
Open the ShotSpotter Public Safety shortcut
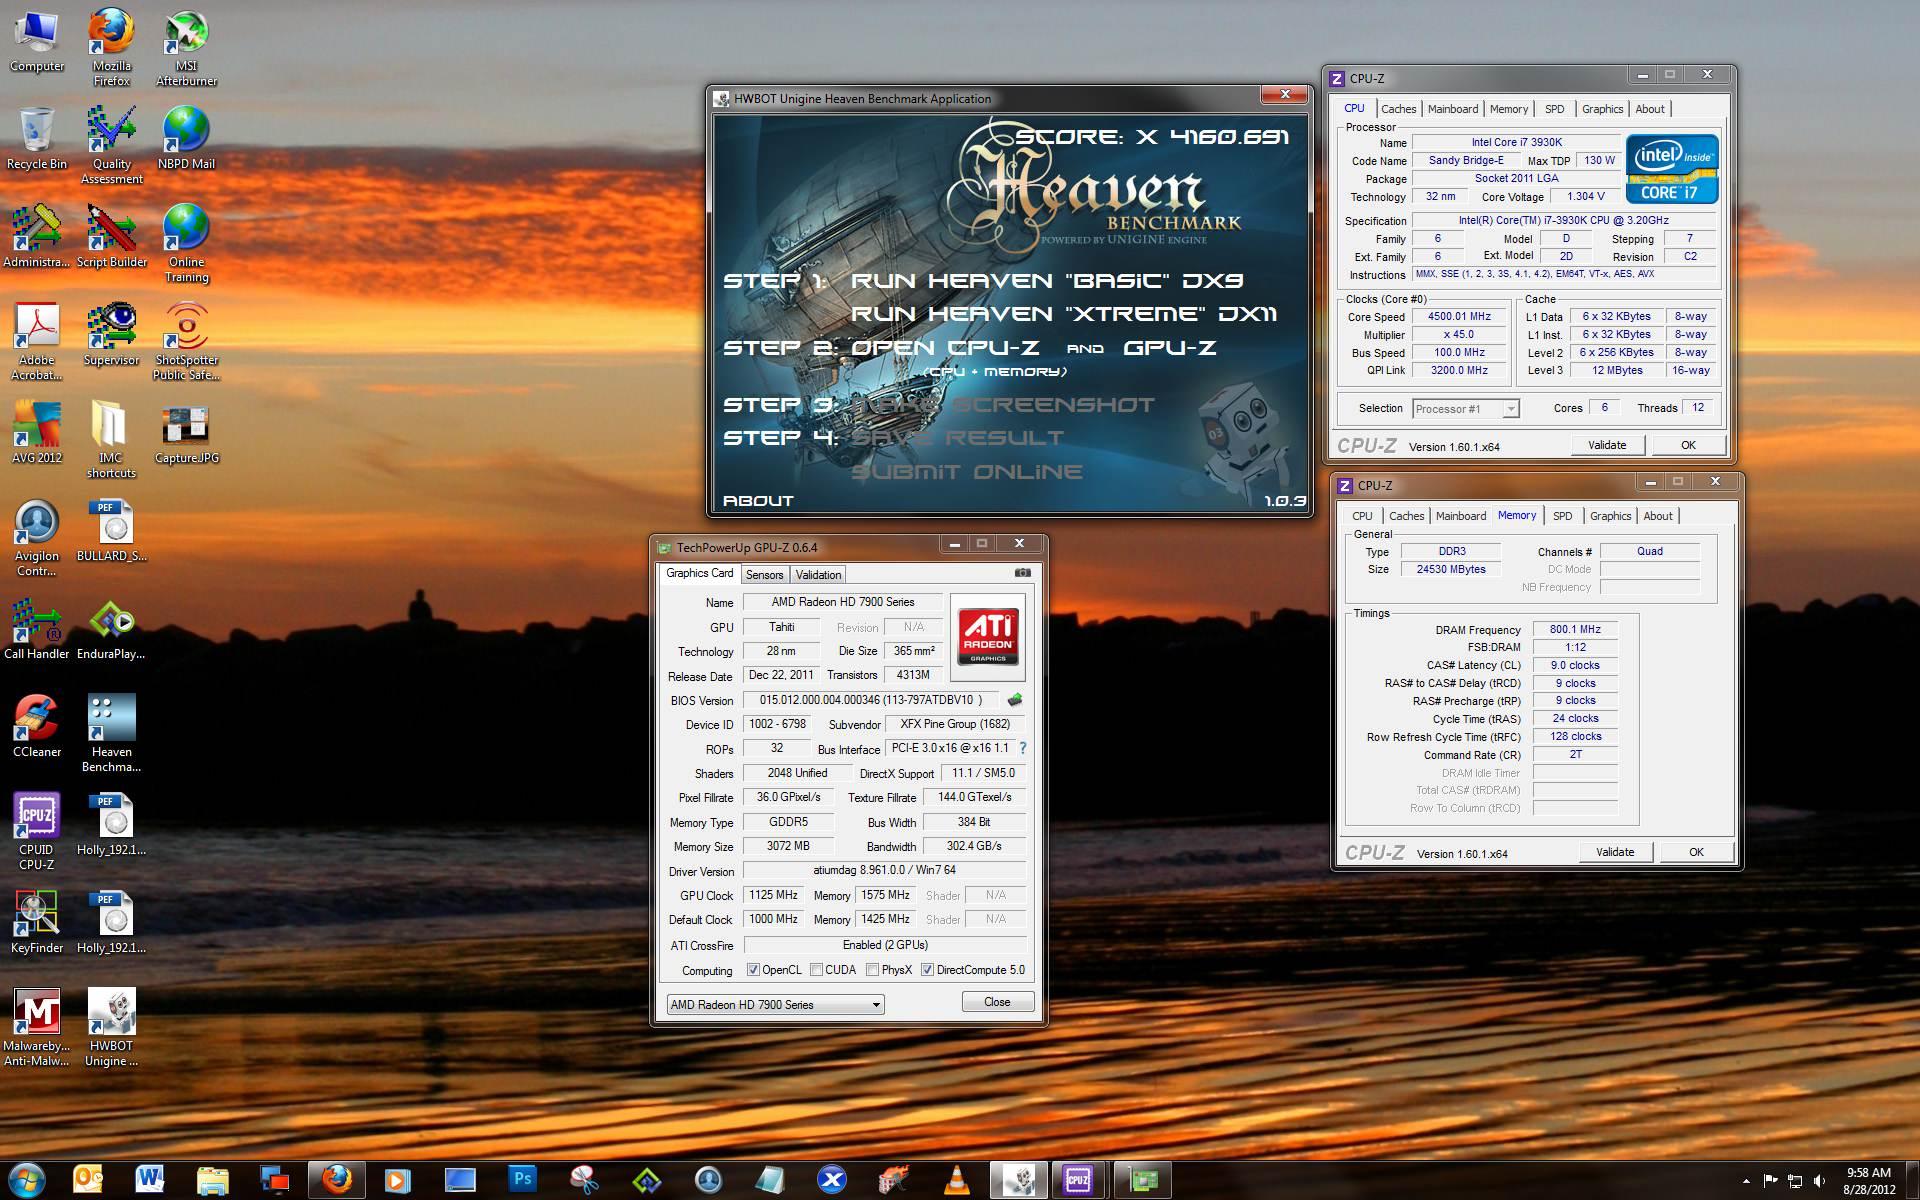[186, 341]
